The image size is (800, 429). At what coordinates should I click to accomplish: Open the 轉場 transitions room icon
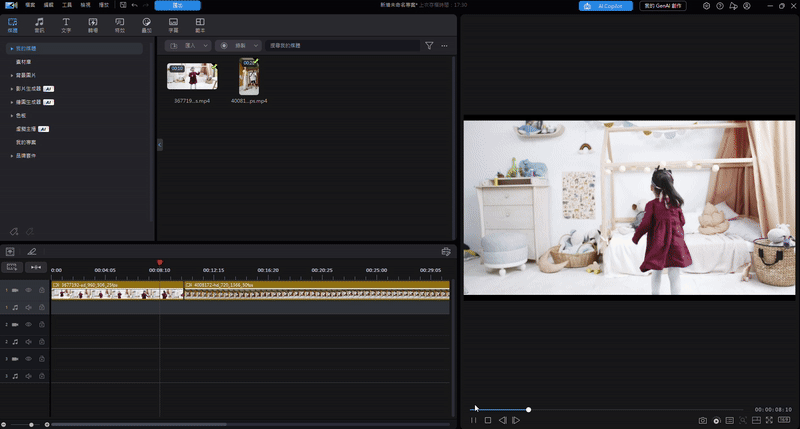pyautogui.click(x=93, y=23)
